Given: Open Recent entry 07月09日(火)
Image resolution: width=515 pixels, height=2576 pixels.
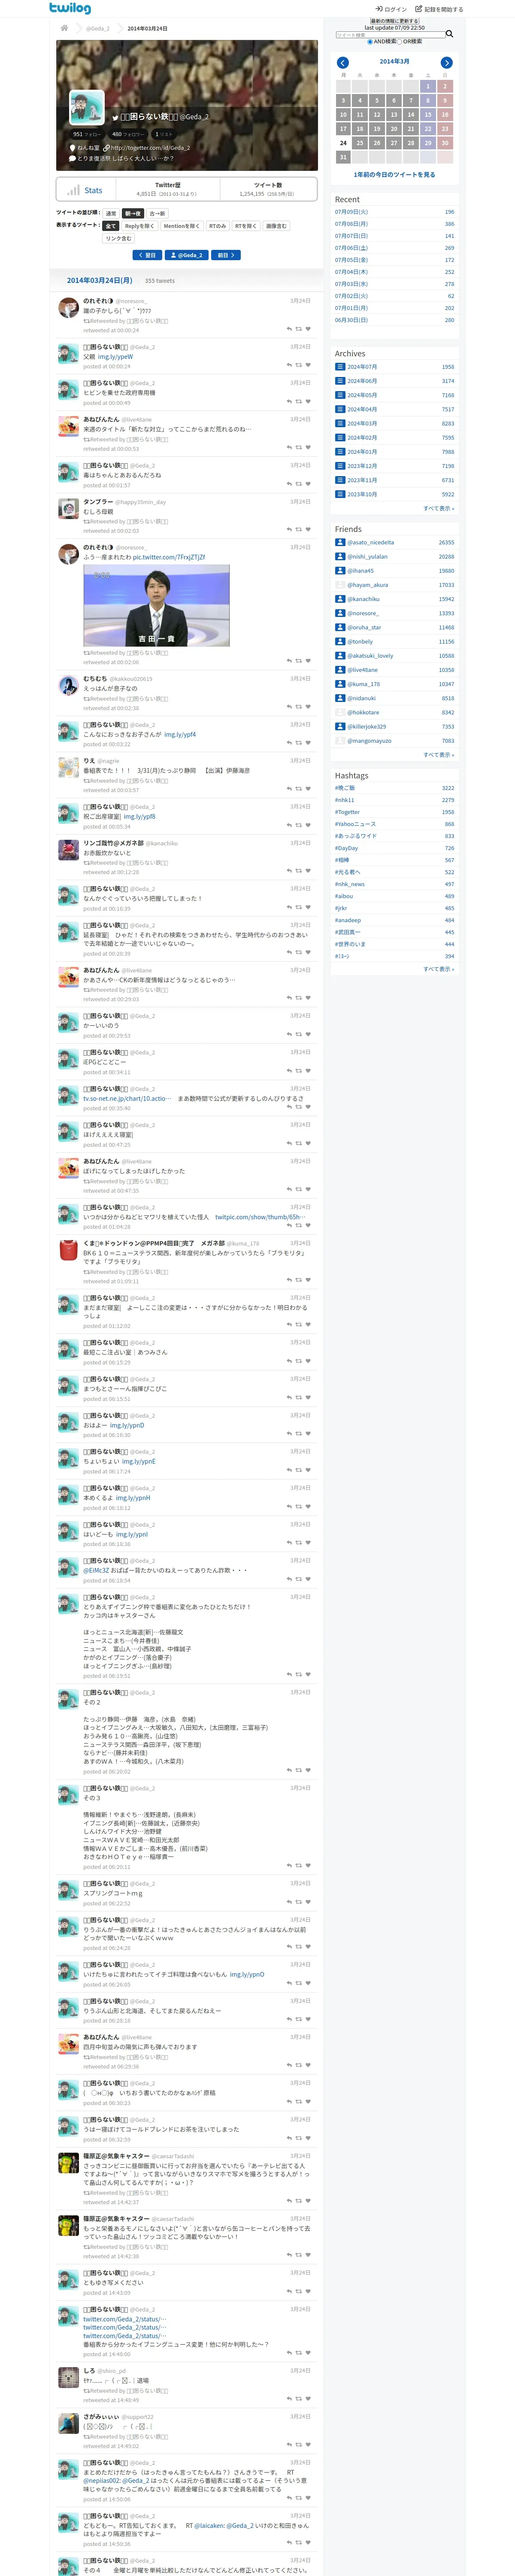Looking at the screenshot, I should pyautogui.click(x=351, y=212).
